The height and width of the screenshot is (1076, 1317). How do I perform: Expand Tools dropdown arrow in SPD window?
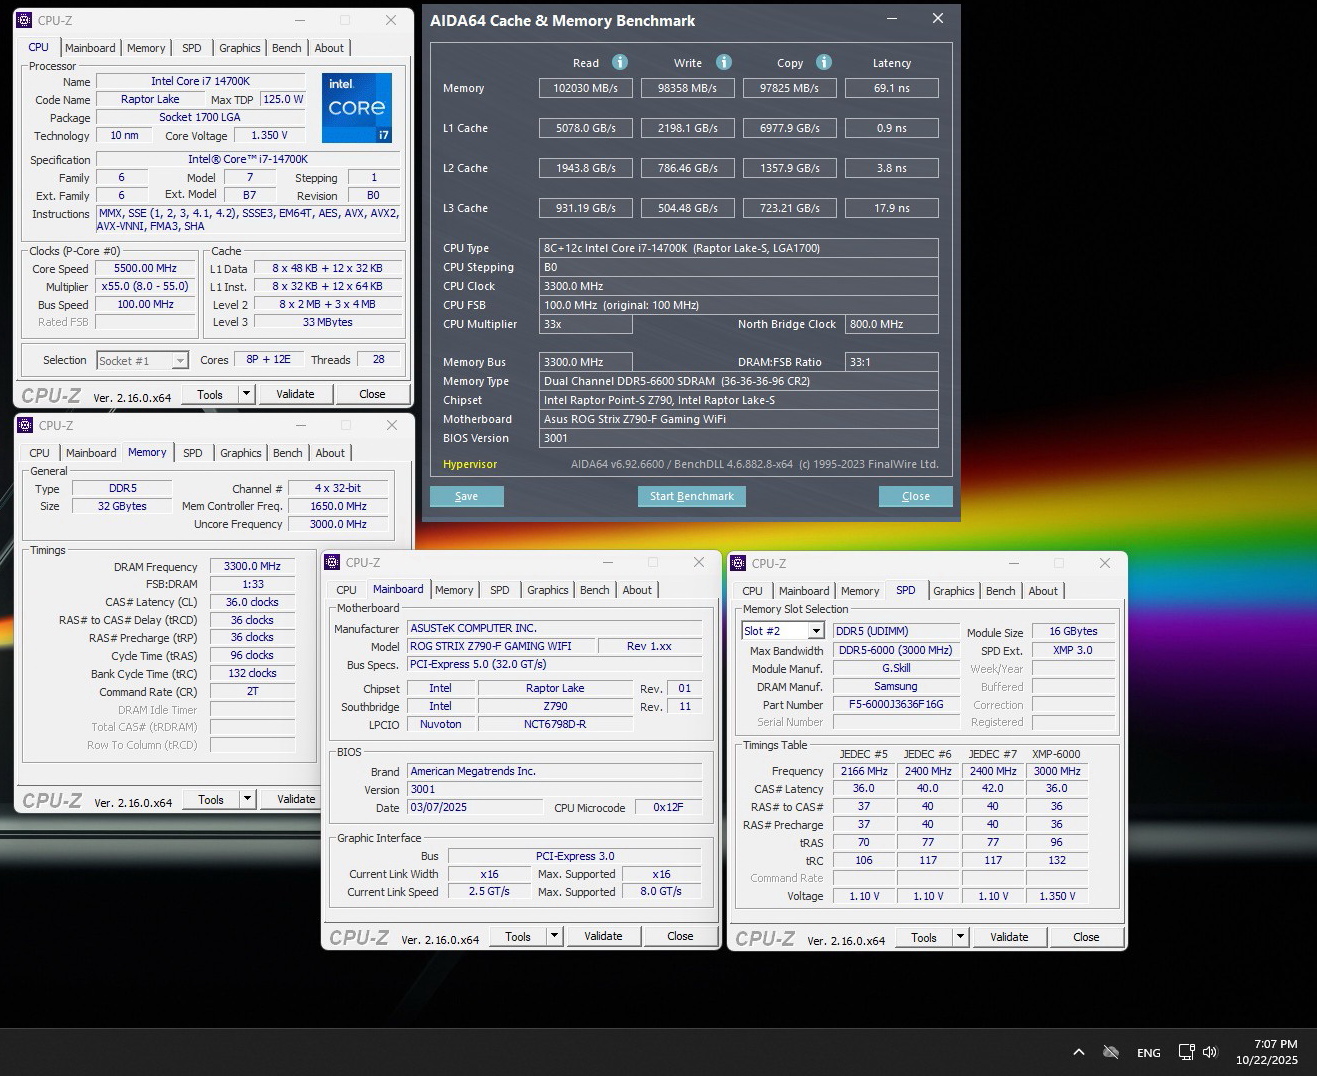click(x=960, y=937)
